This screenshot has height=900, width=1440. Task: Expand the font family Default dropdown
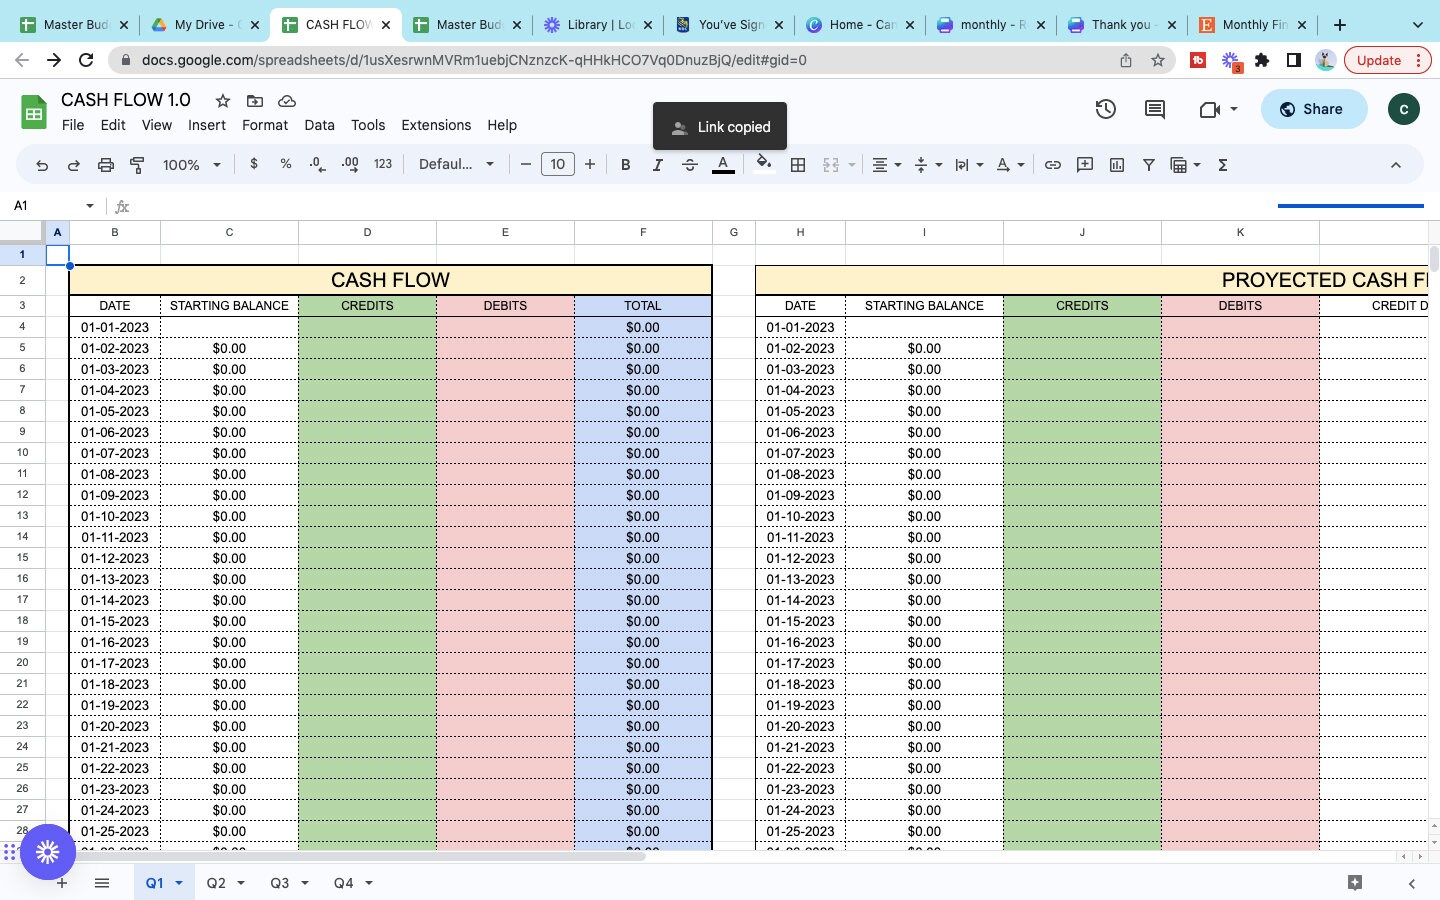click(x=456, y=164)
